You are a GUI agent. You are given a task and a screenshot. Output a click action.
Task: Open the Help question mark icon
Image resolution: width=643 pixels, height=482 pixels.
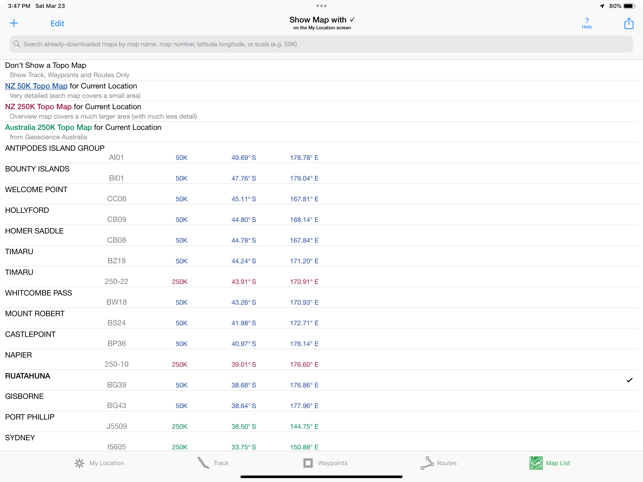(x=587, y=22)
